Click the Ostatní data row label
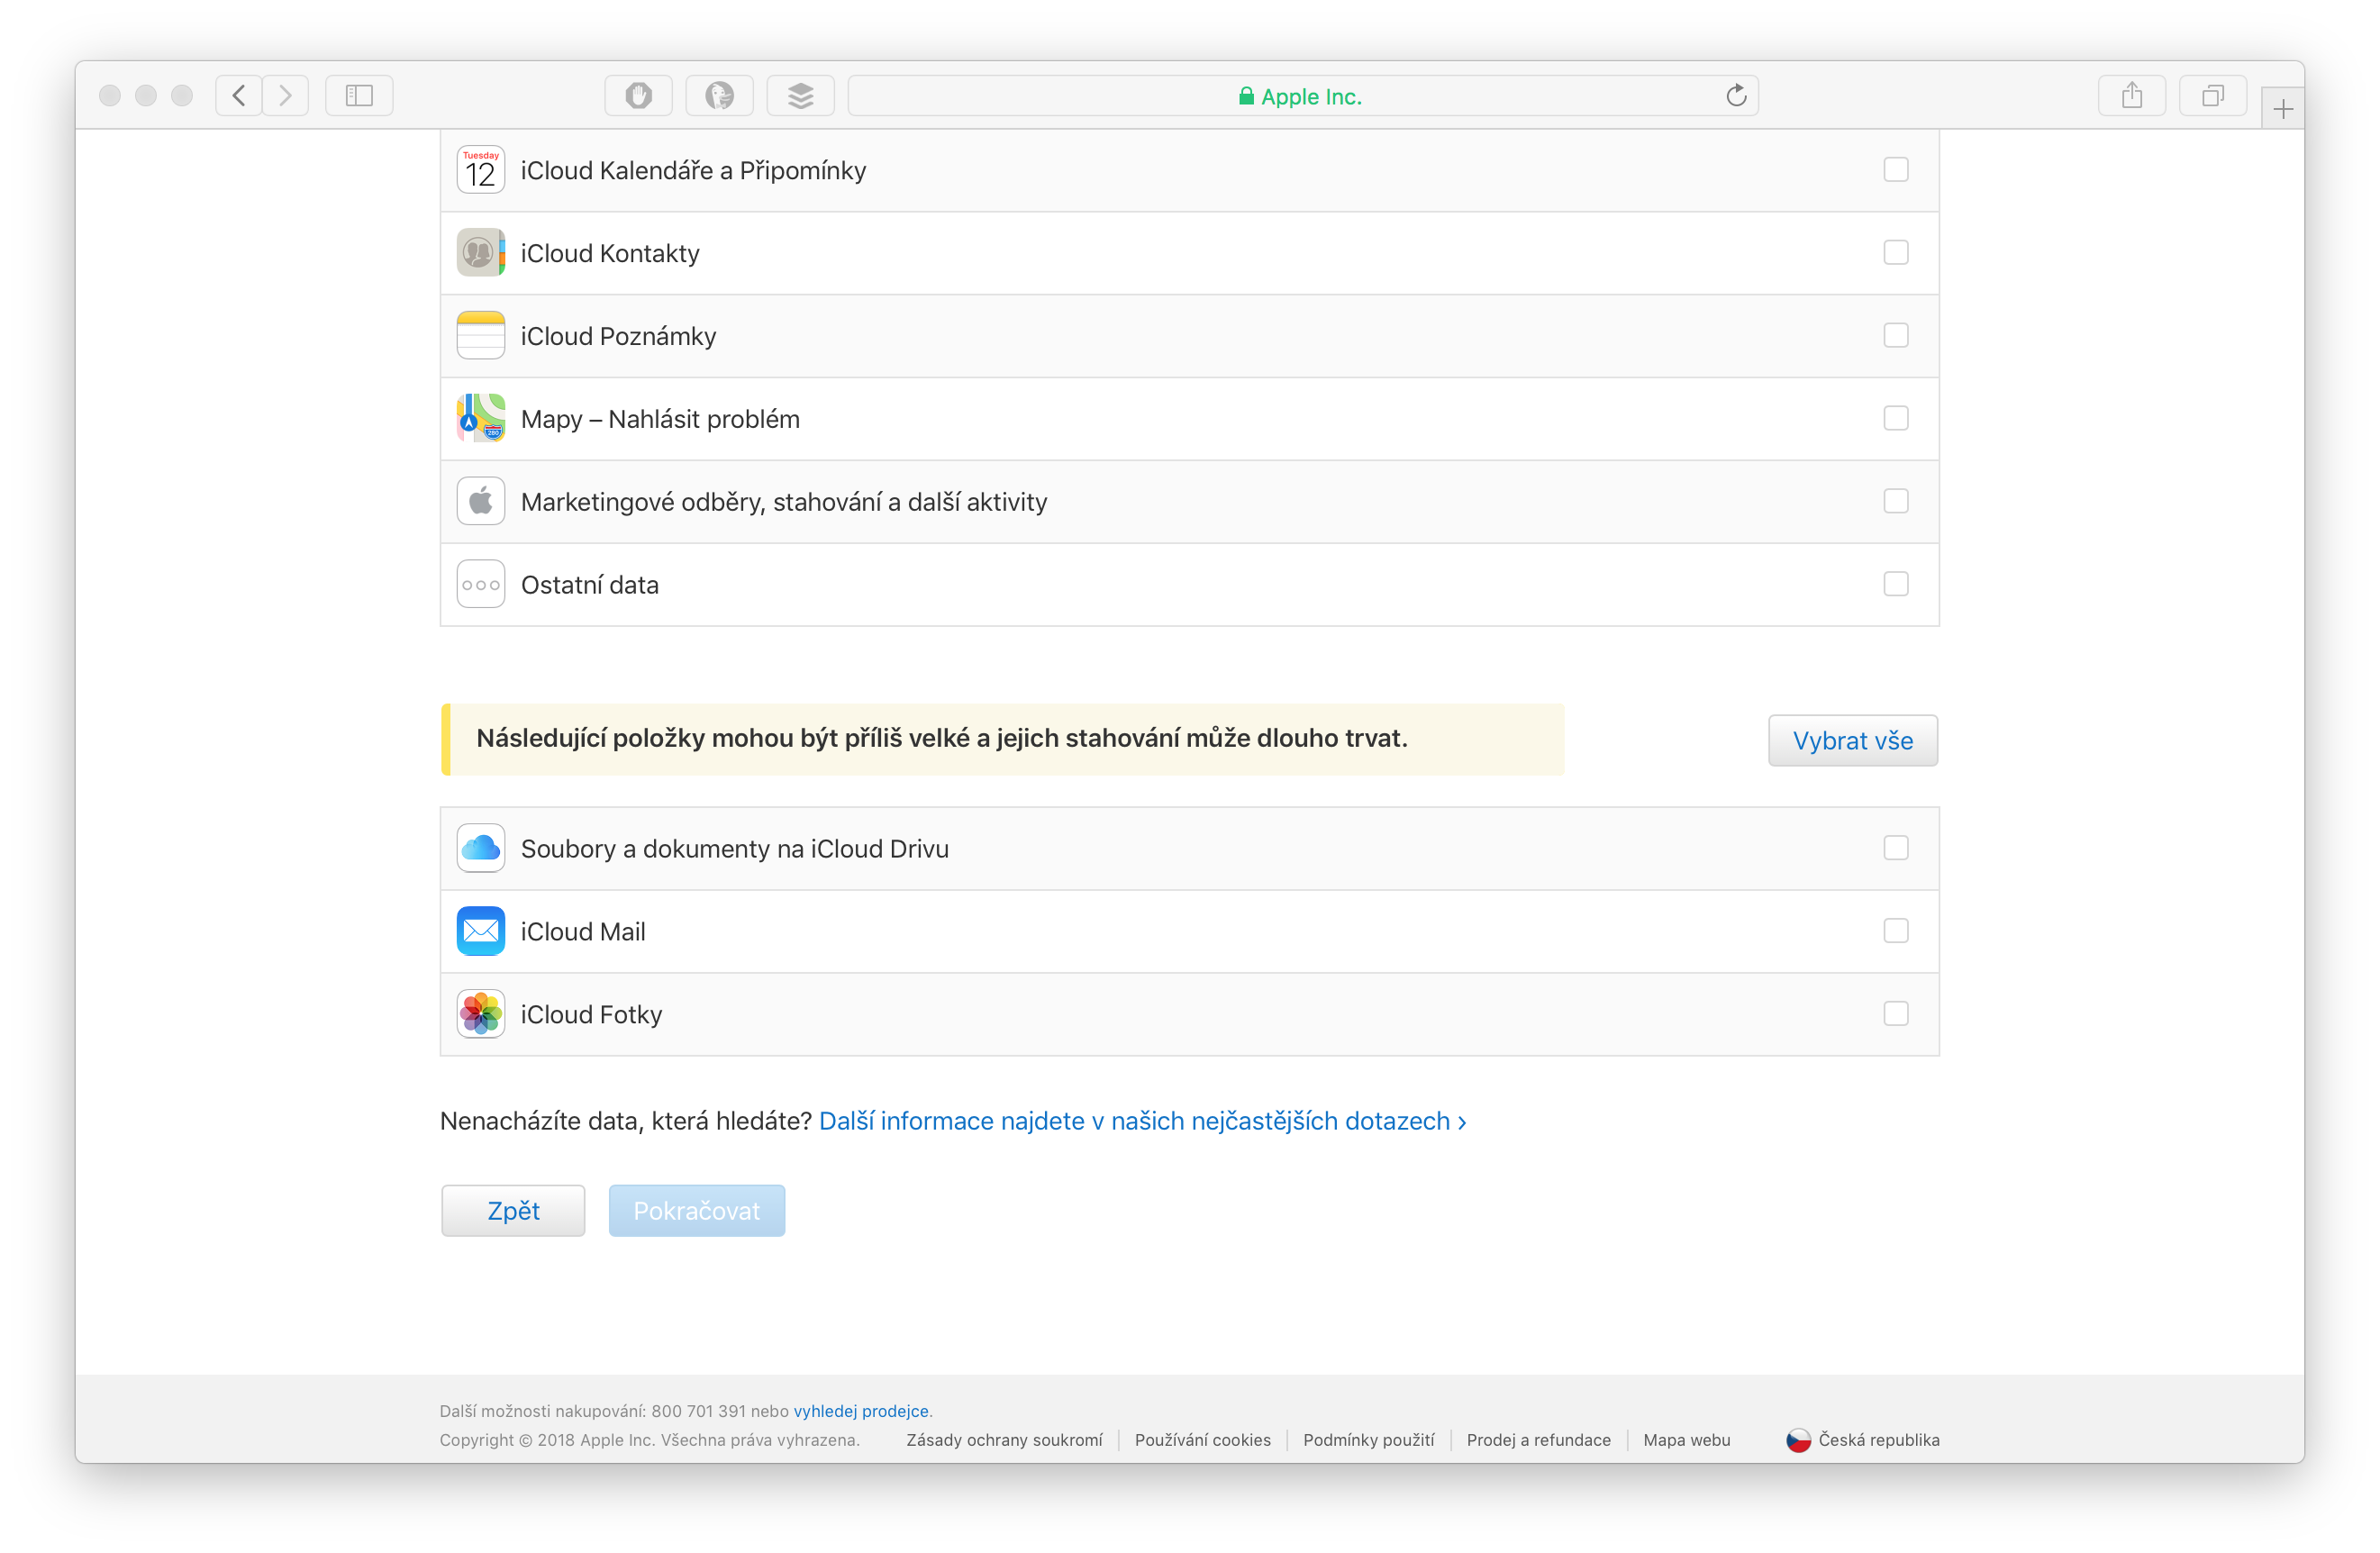 pos(590,585)
